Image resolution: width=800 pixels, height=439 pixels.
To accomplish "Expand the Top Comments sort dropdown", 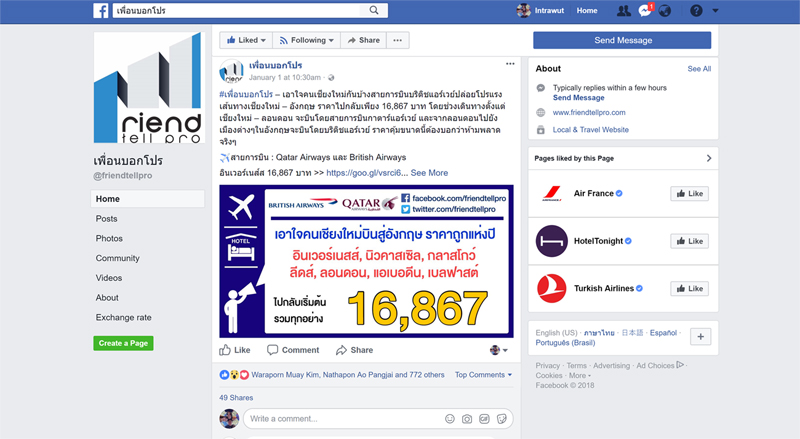I will (x=483, y=375).
